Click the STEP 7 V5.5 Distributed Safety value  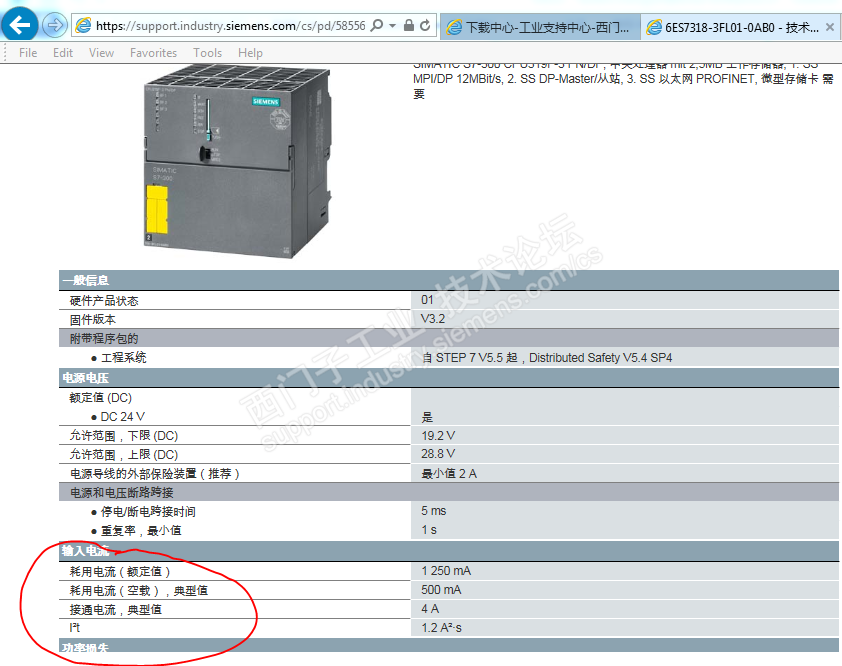[547, 358]
